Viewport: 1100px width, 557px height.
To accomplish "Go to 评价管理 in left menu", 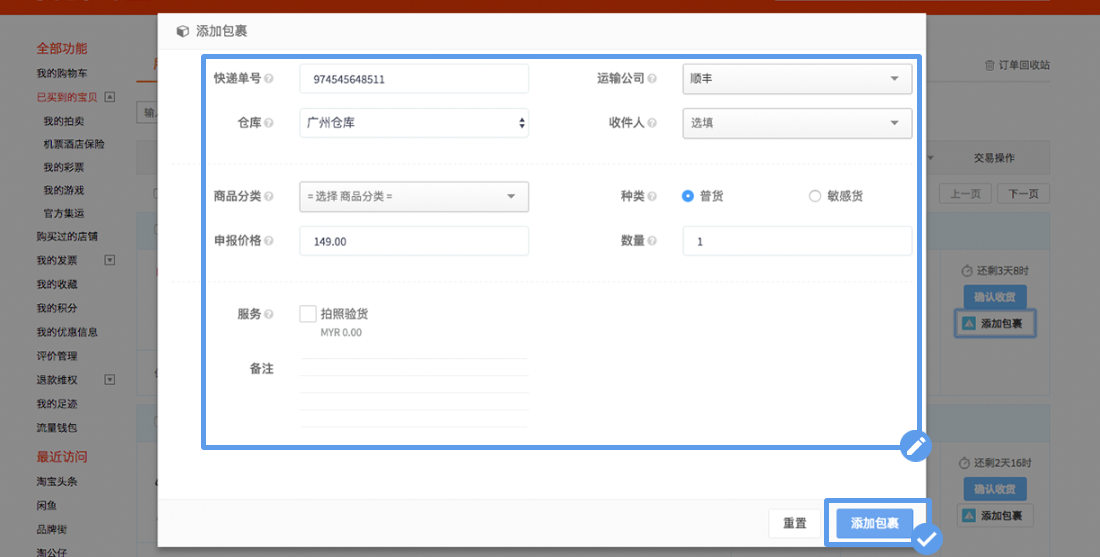I will click(x=57, y=356).
